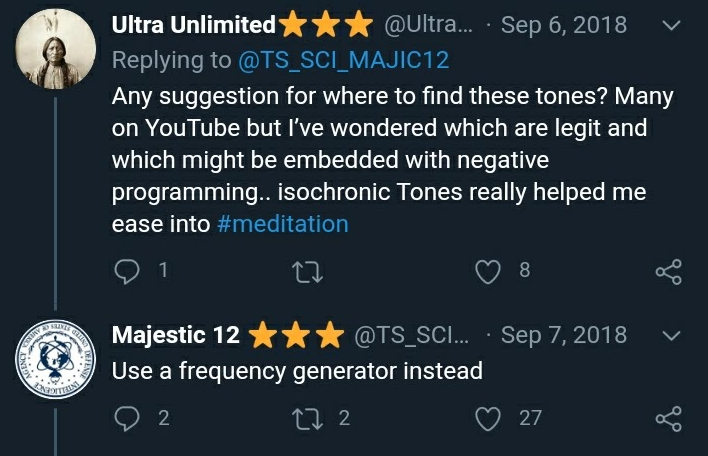708x456 pixels.
Task: Click the Sep 7, 2018 timestamp
Action: [563, 335]
